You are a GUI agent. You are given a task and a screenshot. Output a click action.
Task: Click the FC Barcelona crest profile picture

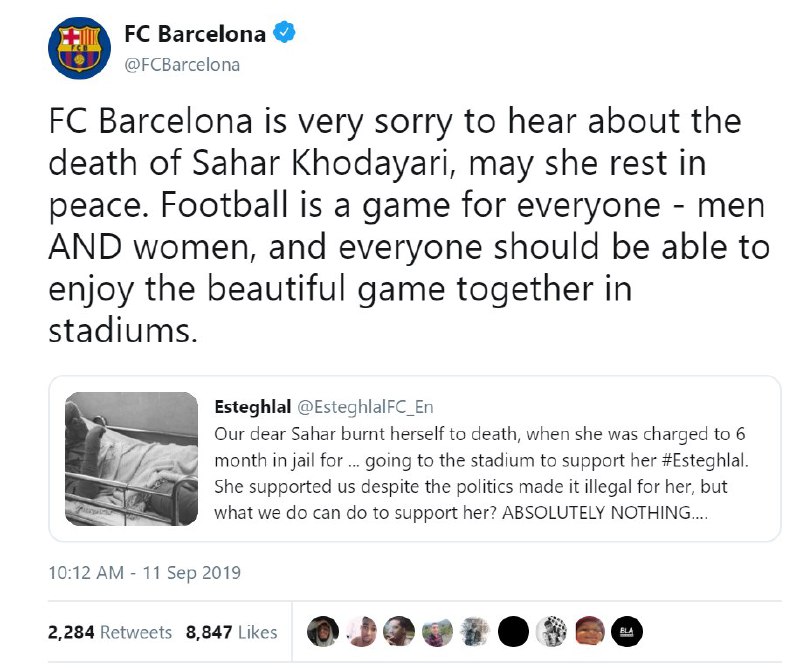[x=78, y=47]
